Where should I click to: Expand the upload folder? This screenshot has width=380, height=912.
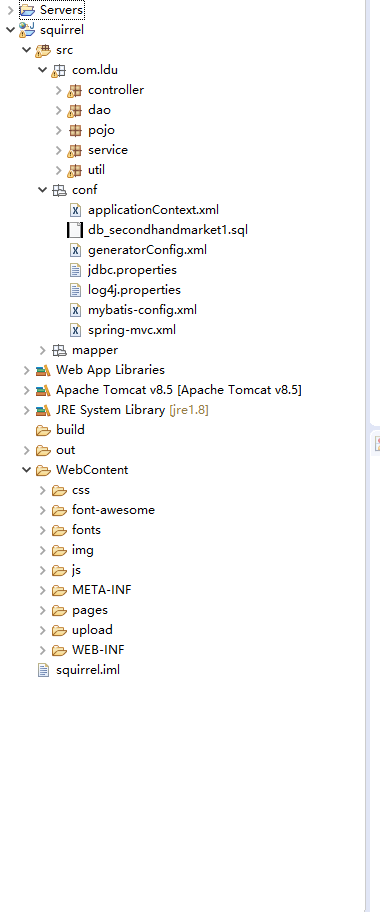(x=42, y=630)
